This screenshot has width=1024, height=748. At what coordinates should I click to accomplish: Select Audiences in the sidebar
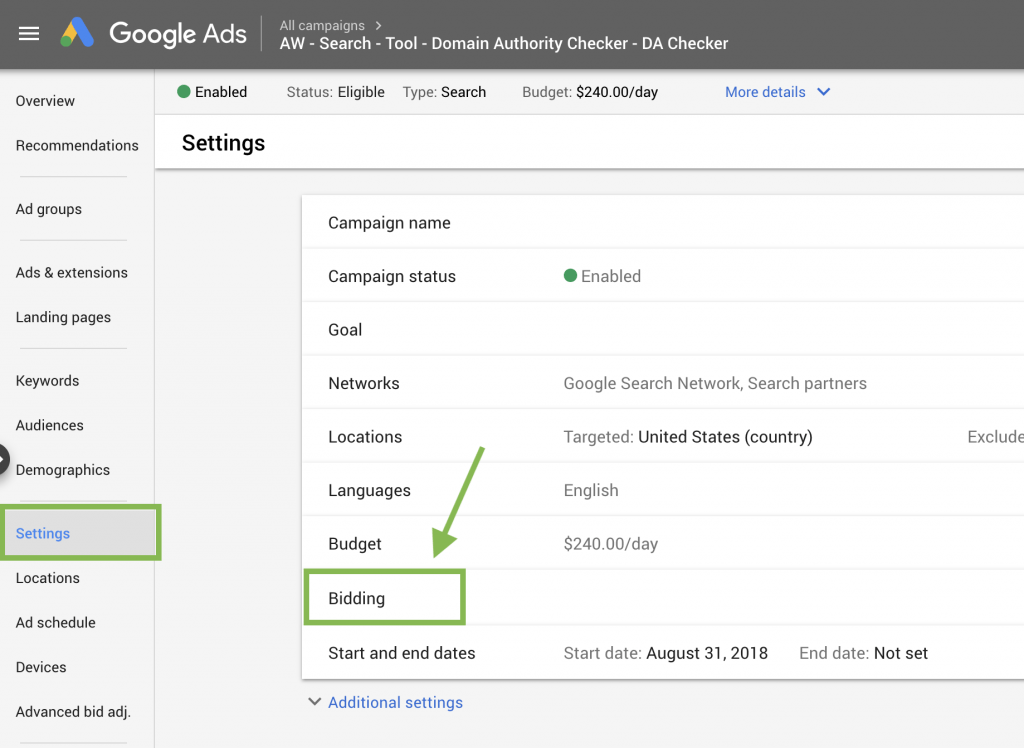[x=50, y=425]
